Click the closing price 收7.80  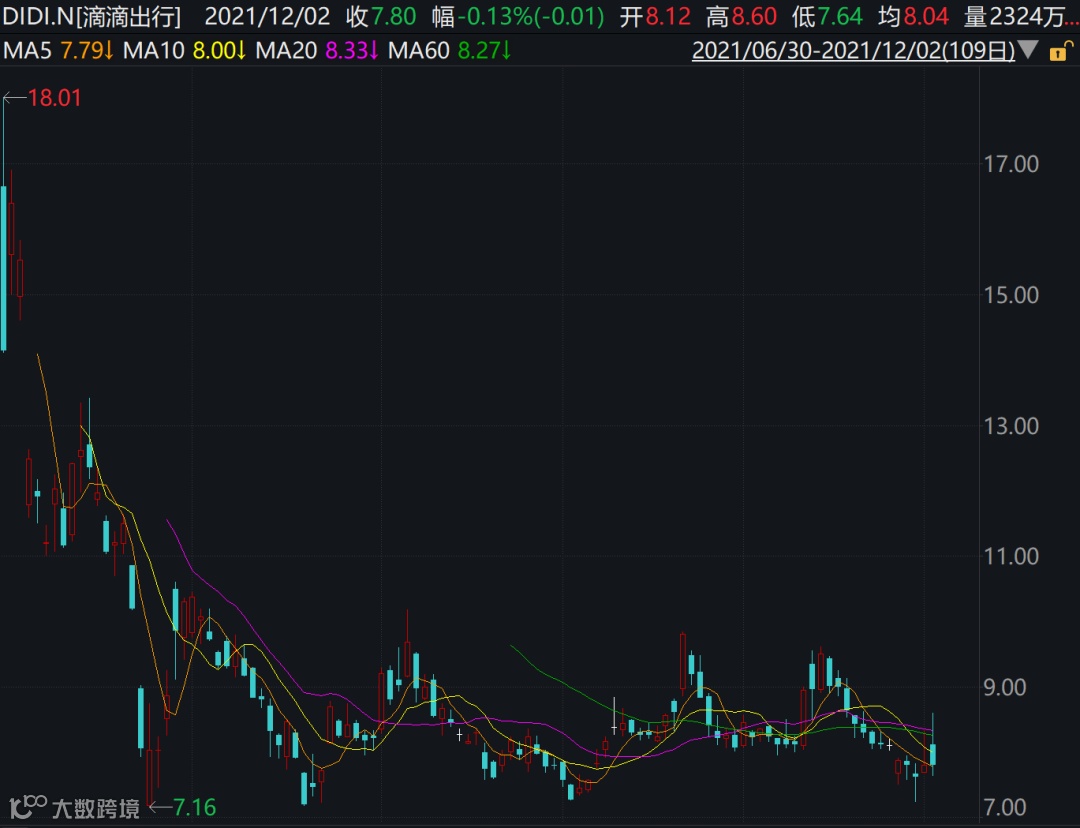click(381, 17)
